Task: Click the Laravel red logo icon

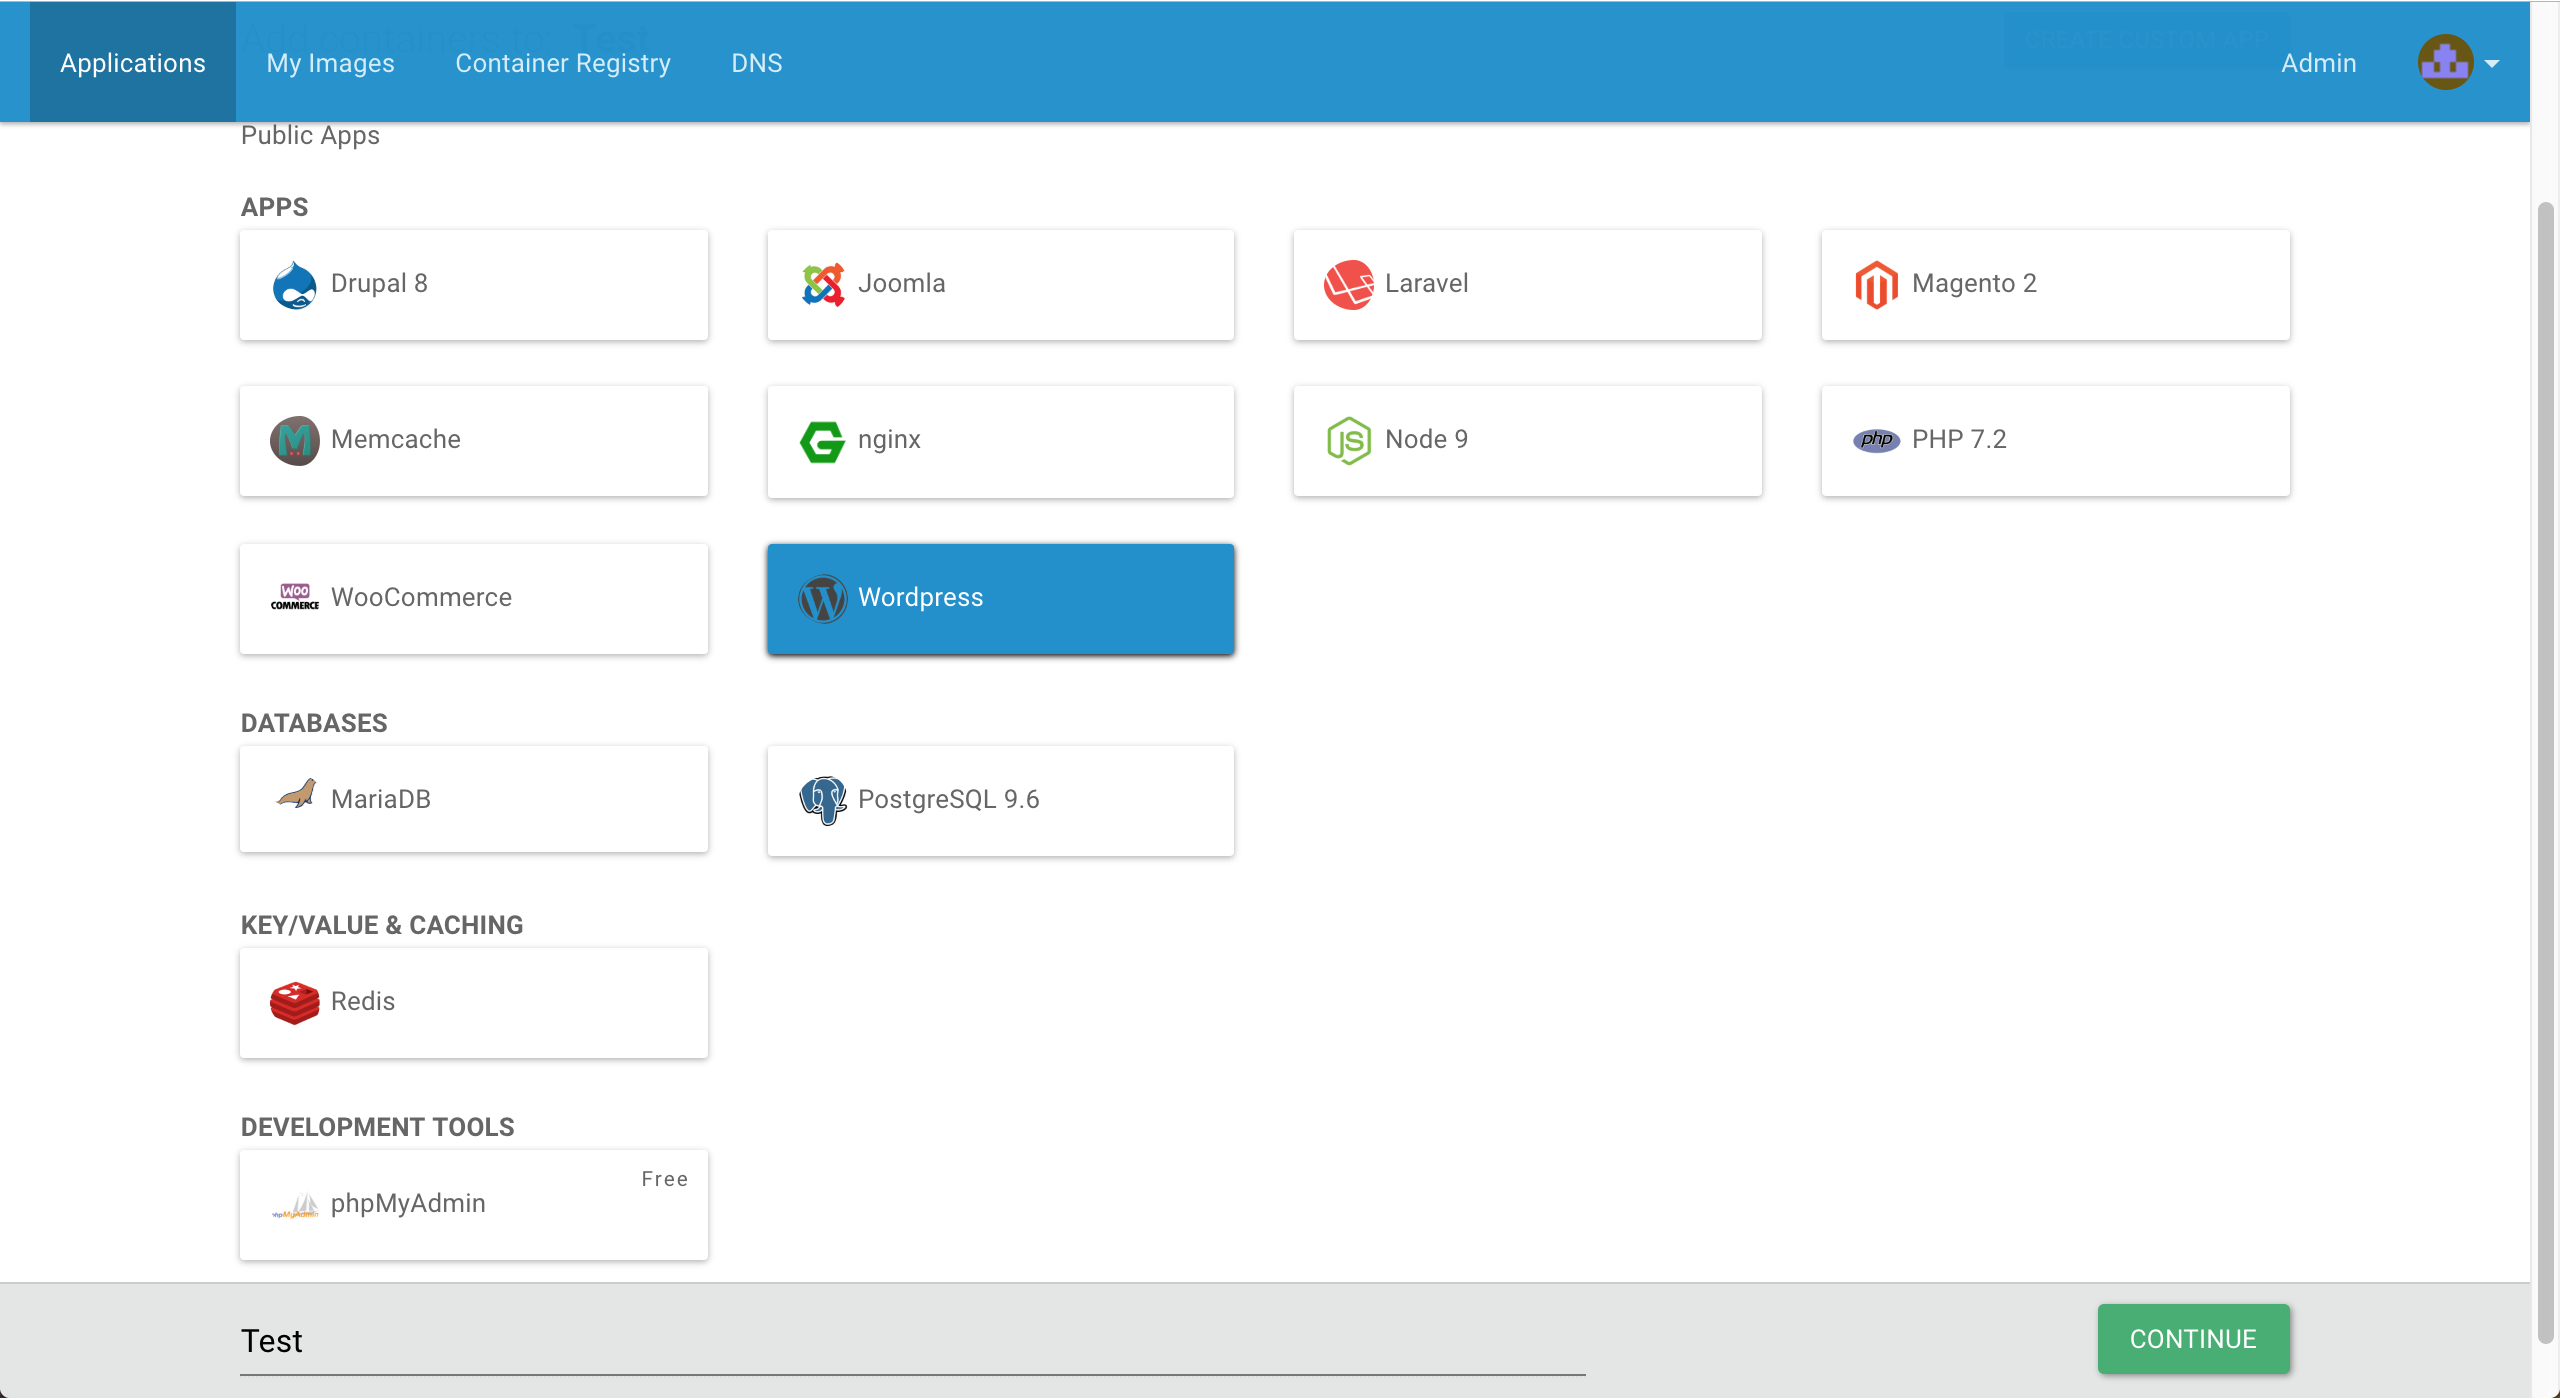Action: [1349, 285]
